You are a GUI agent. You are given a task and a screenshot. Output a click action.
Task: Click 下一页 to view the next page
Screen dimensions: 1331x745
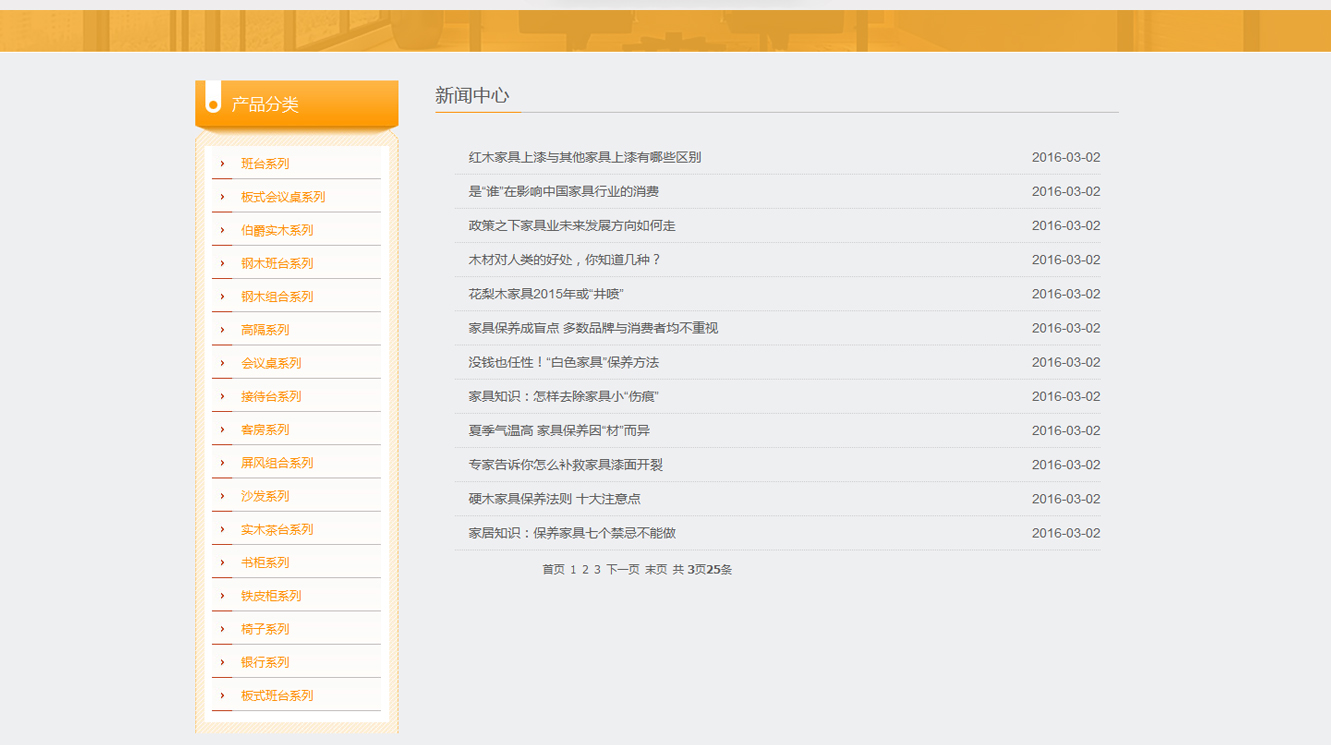(x=622, y=570)
